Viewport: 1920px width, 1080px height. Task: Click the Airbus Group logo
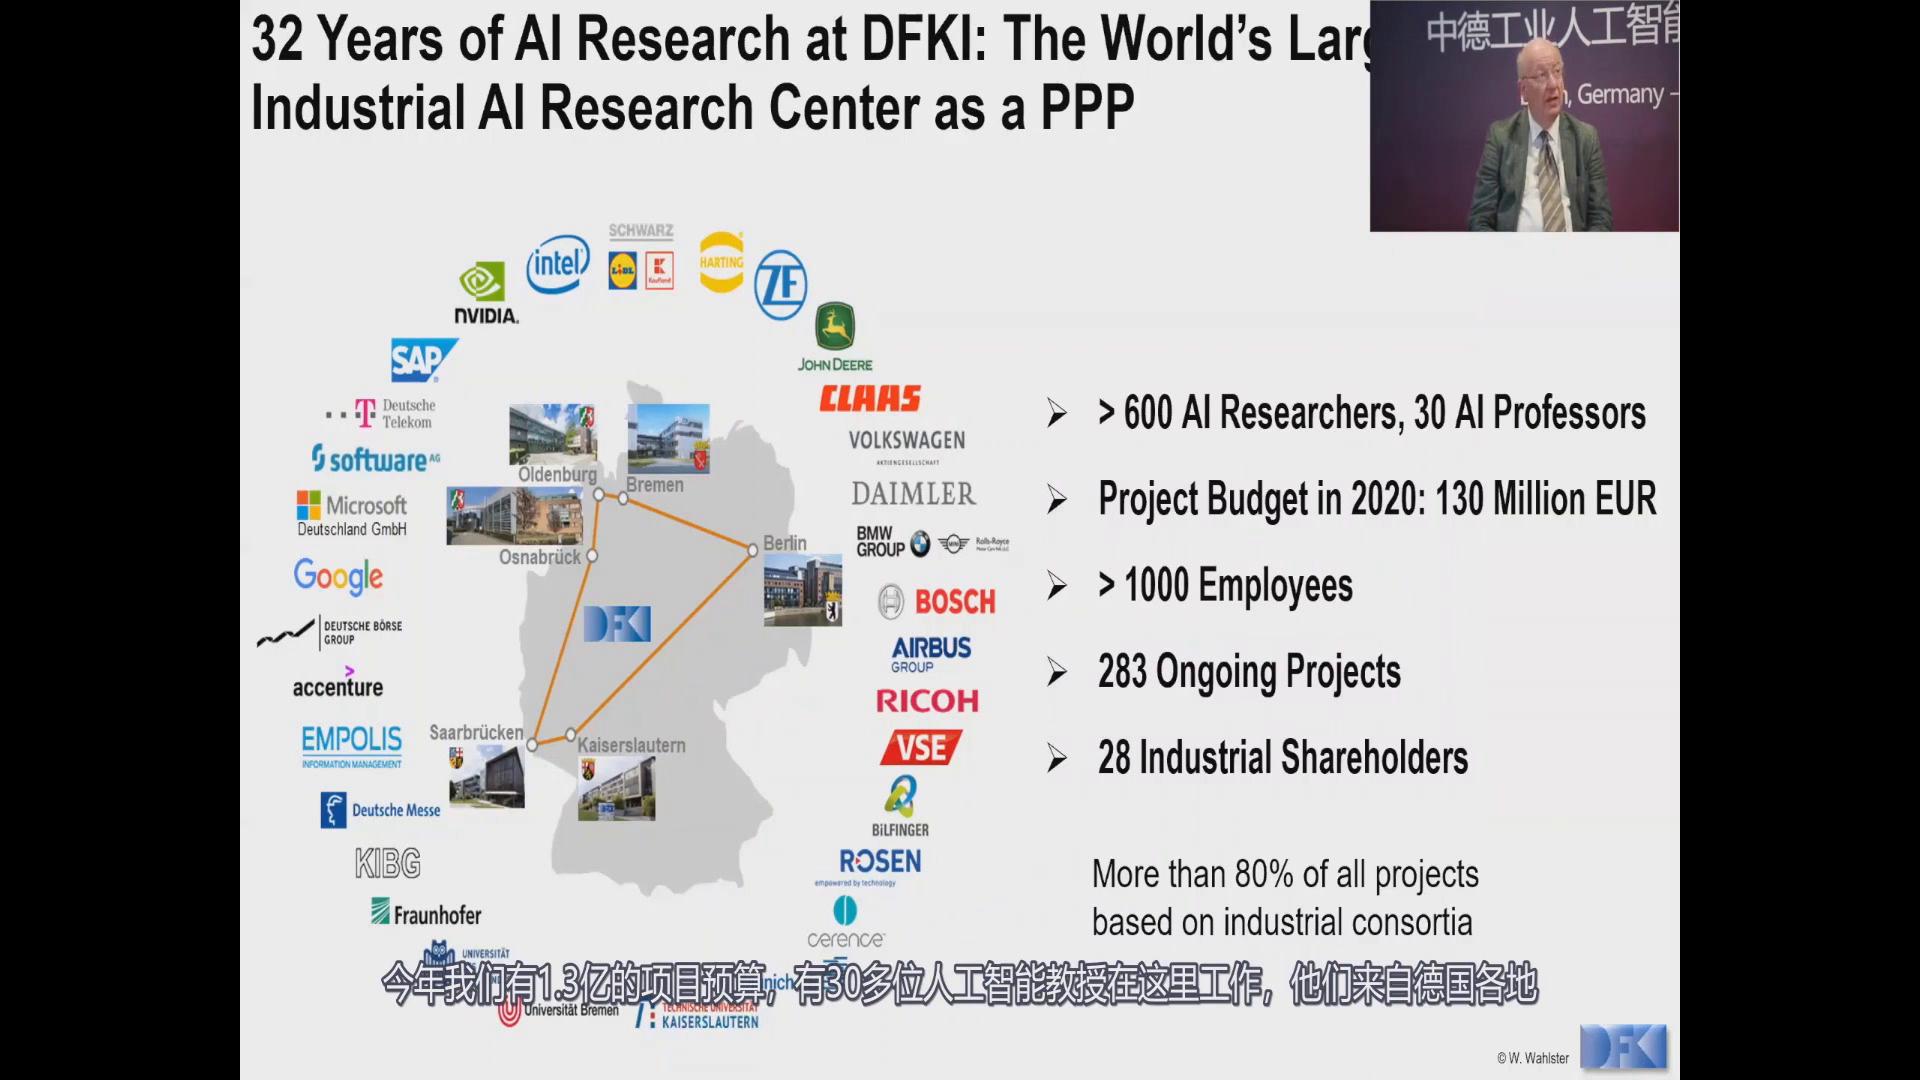931,654
